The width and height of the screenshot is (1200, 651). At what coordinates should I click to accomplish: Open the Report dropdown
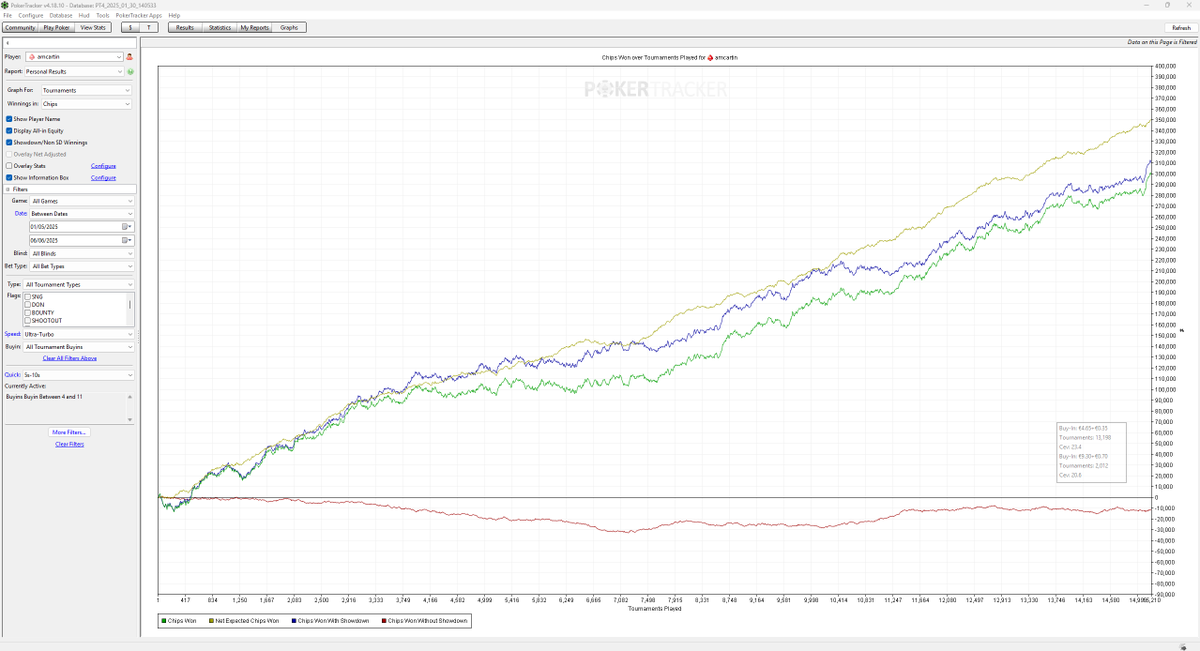[74, 72]
